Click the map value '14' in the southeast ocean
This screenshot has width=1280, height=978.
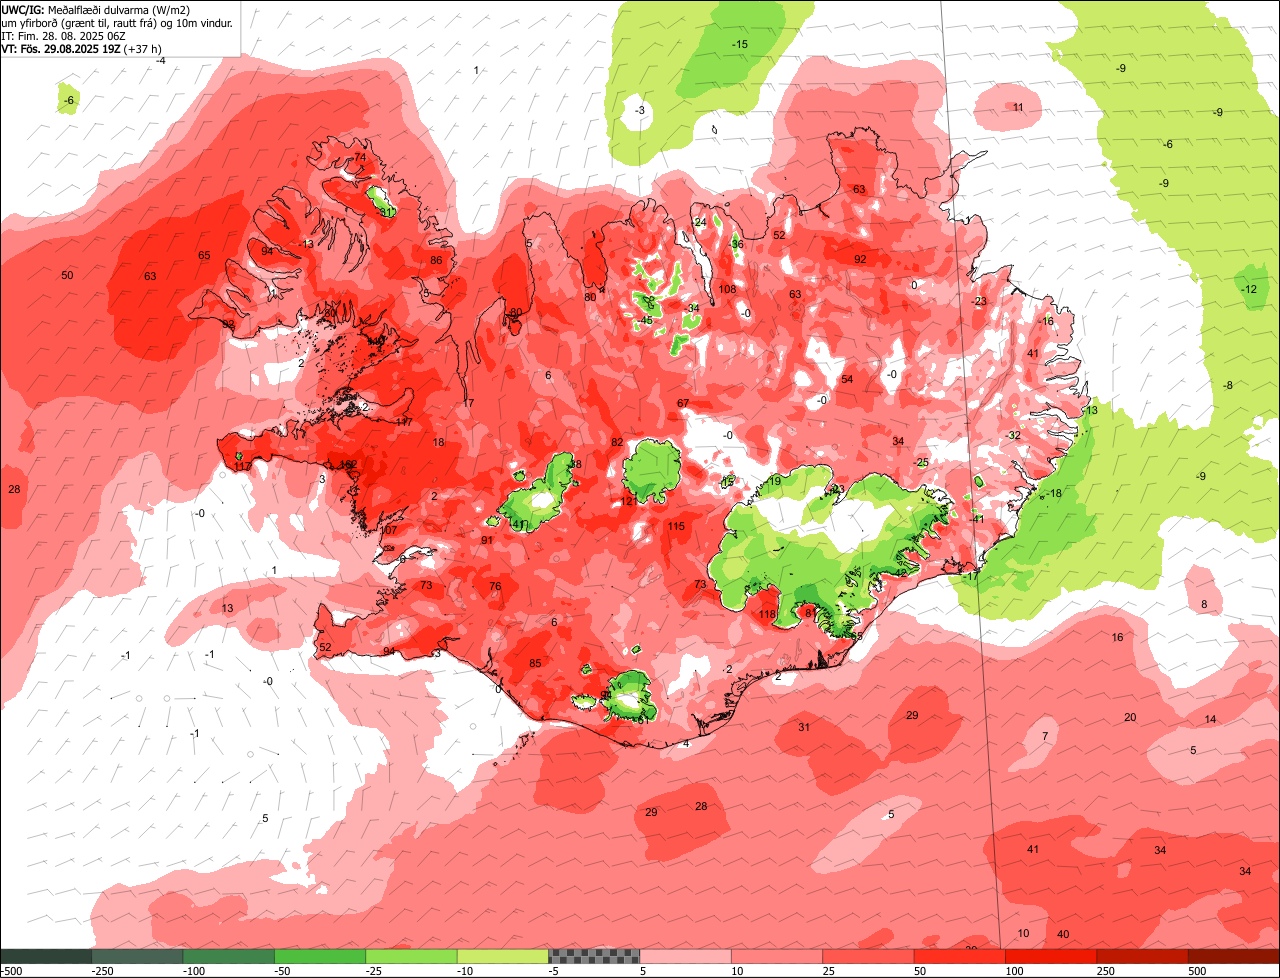(x=1210, y=719)
